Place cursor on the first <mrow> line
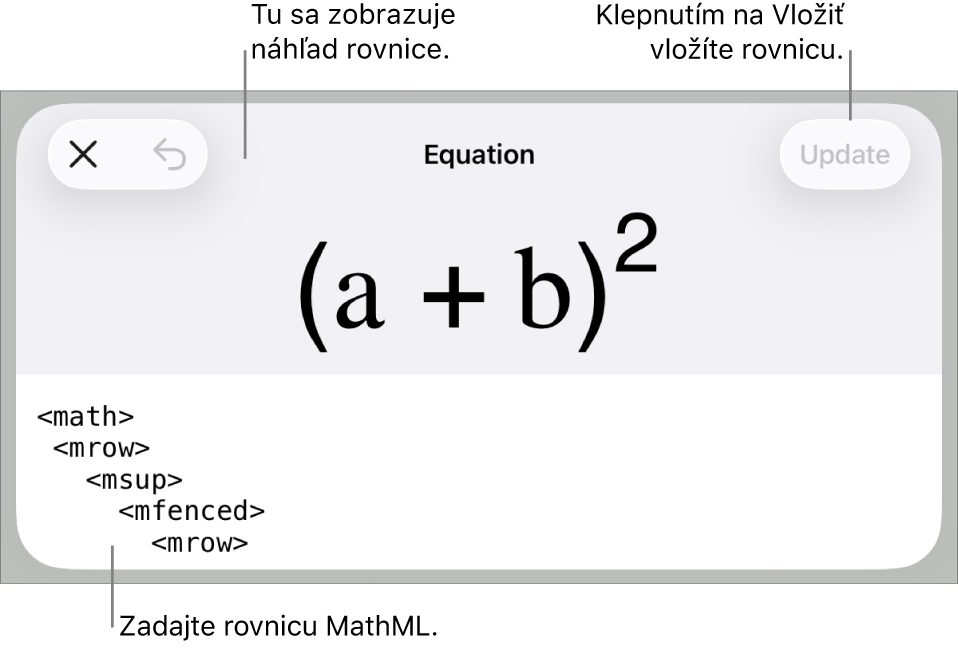This screenshot has width=958, height=652. [x=101, y=448]
